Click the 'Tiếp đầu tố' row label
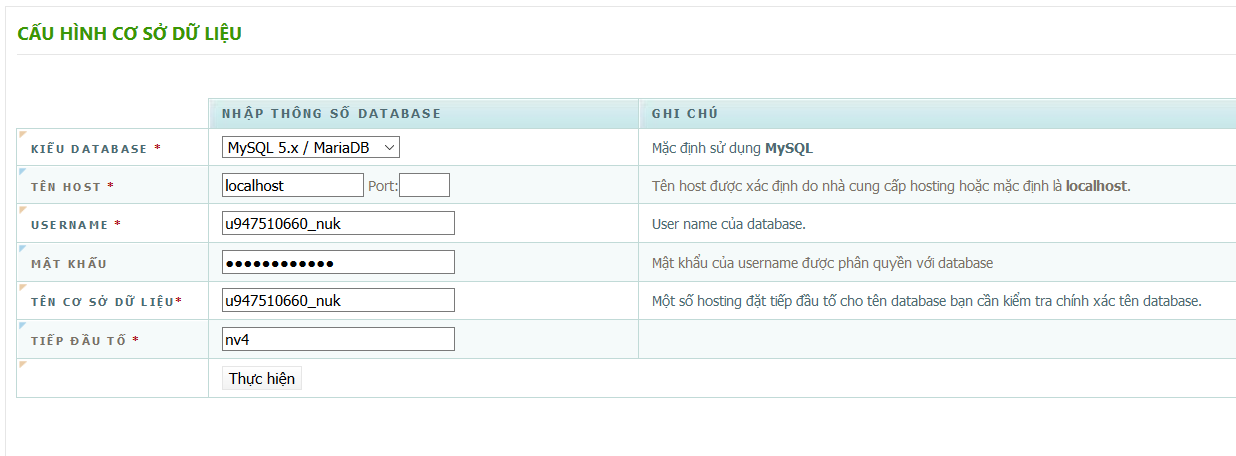Viewport: 1236px width, 456px height. coord(85,340)
